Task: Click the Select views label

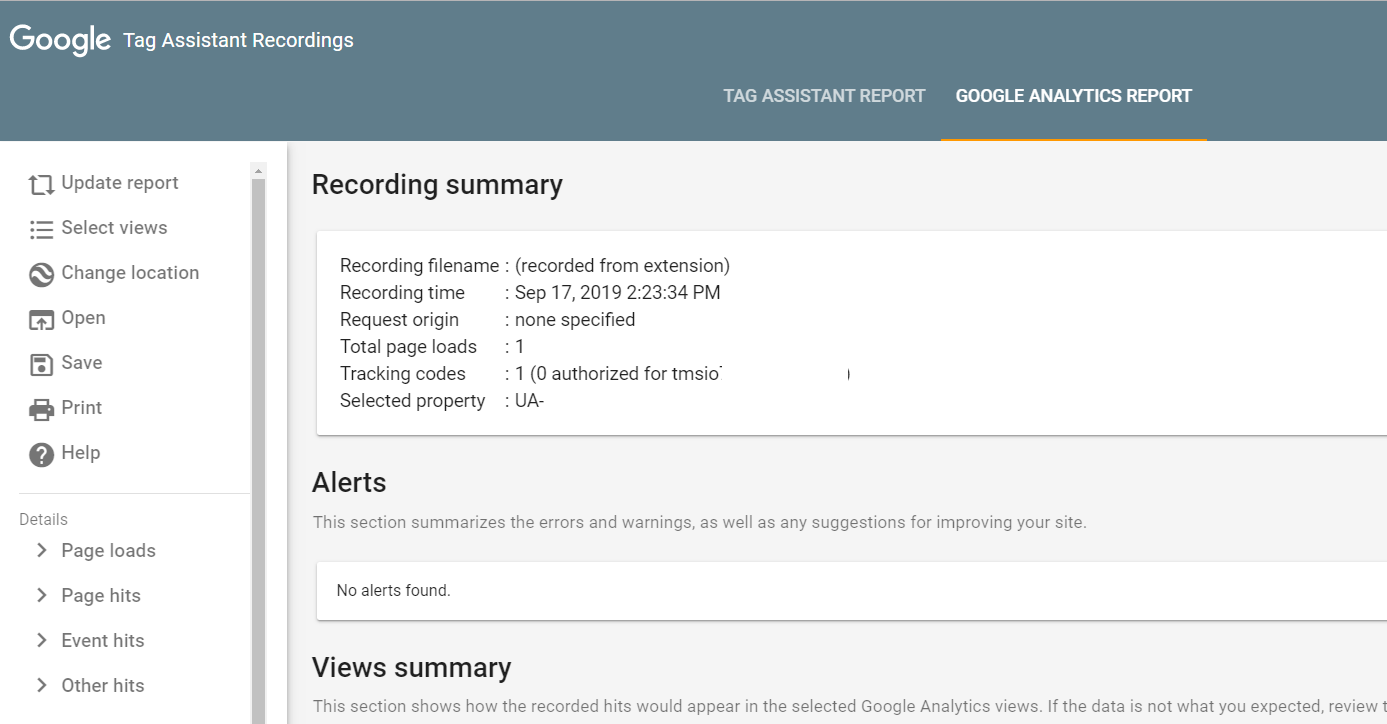Action: pyautogui.click(x=114, y=228)
